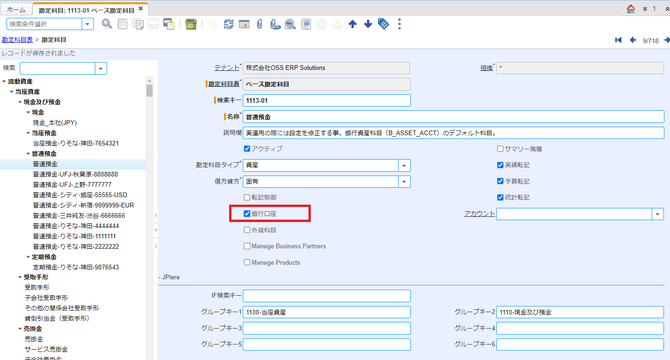Viewport: 670px width, 360px height.
Task: Click the Save and New toolbar icon
Action: pos(169,24)
